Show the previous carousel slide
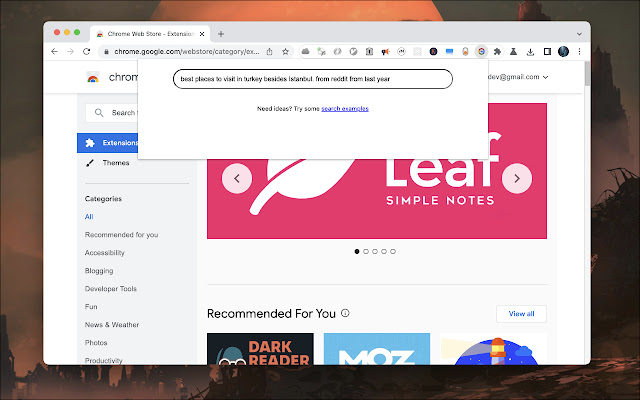 tap(237, 178)
